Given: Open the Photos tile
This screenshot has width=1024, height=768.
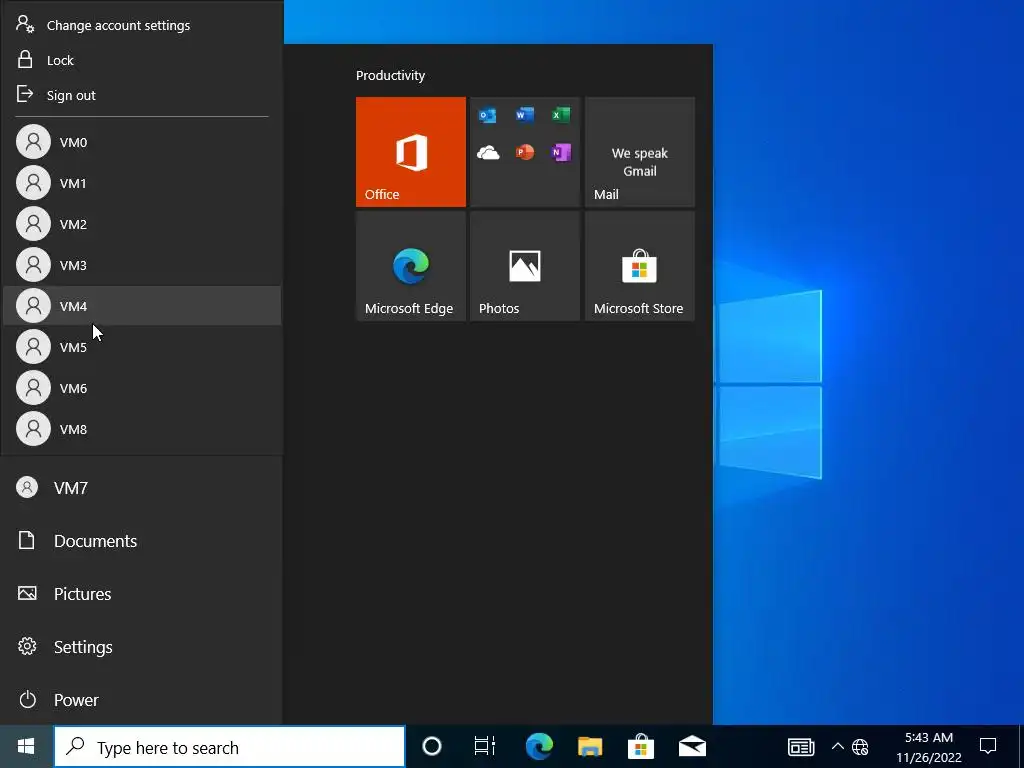Looking at the screenshot, I should pos(525,266).
